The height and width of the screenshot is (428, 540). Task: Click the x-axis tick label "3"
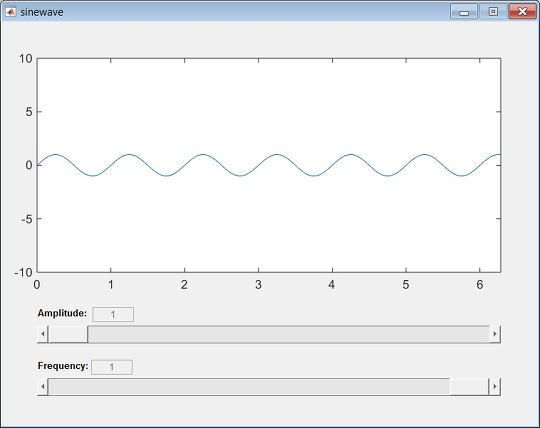point(258,285)
